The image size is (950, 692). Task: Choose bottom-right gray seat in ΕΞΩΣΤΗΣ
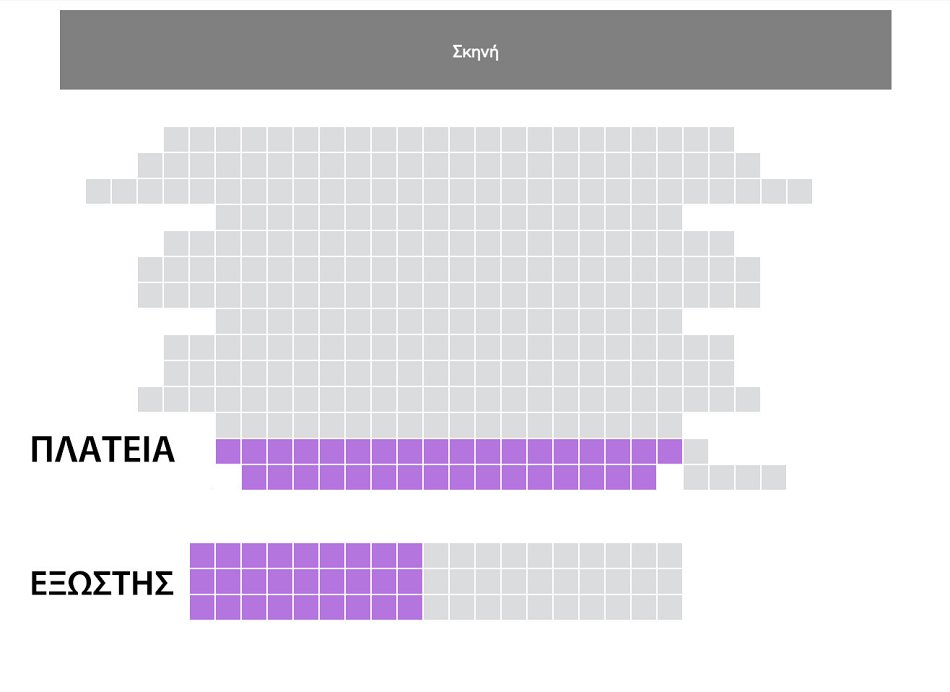coord(670,607)
